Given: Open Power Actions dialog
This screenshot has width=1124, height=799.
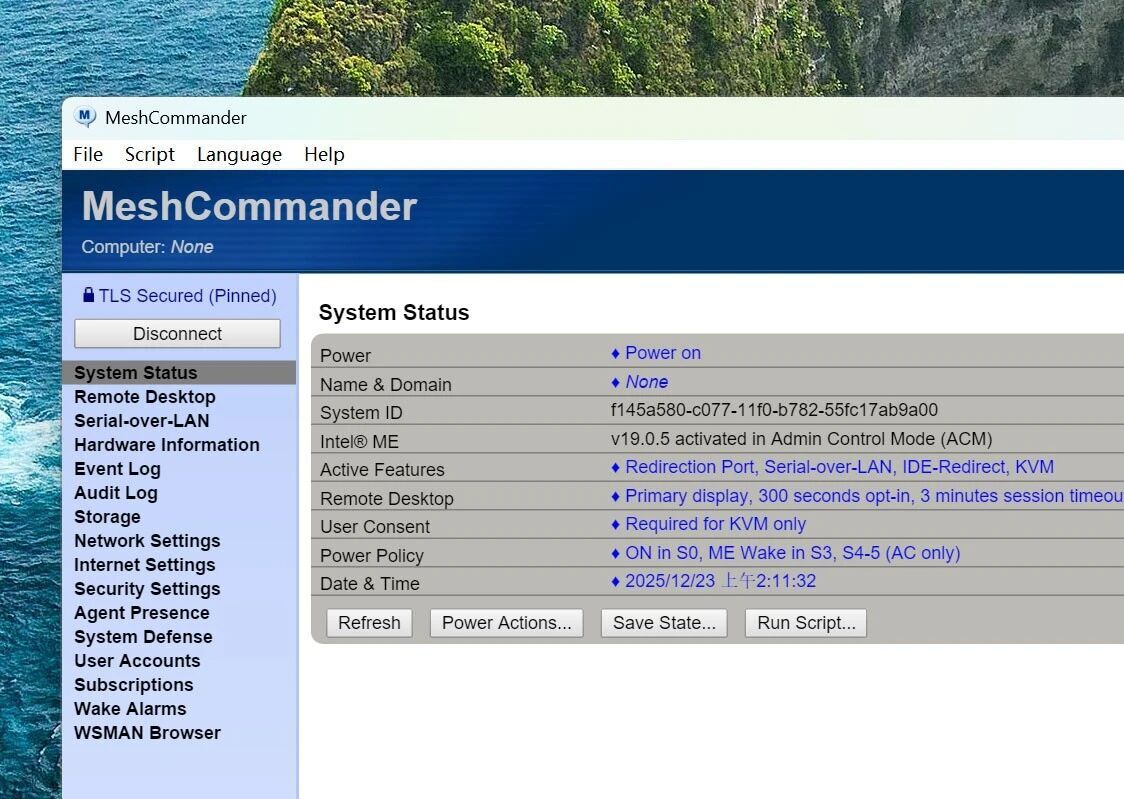Looking at the screenshot, I should point(506,623).
